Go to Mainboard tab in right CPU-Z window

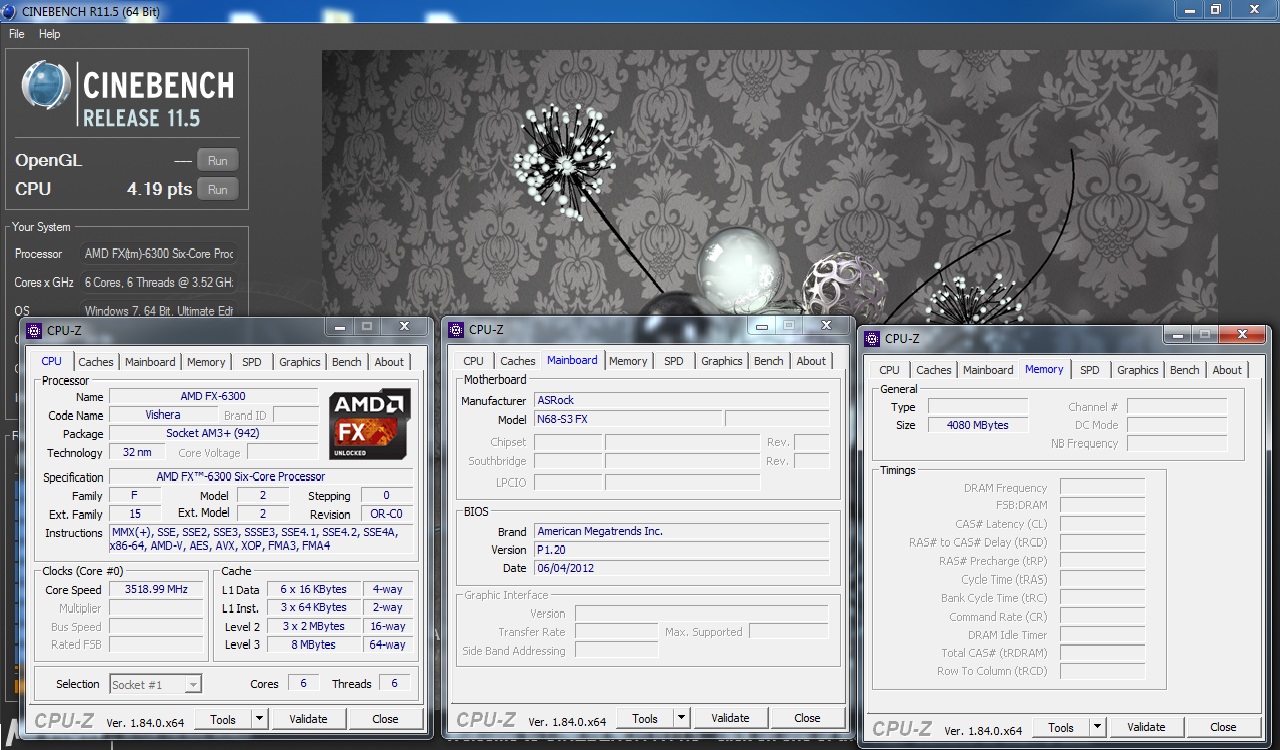(988, 370)
